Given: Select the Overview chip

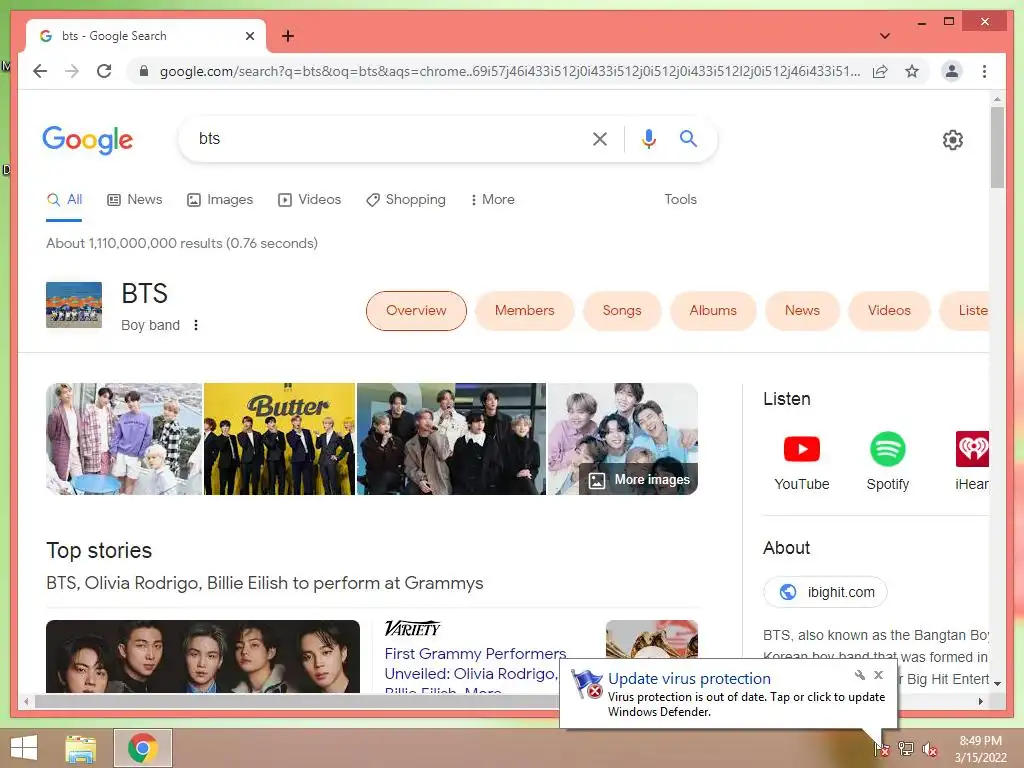Looking at the screenshot, I should click(x=416, y=311).
